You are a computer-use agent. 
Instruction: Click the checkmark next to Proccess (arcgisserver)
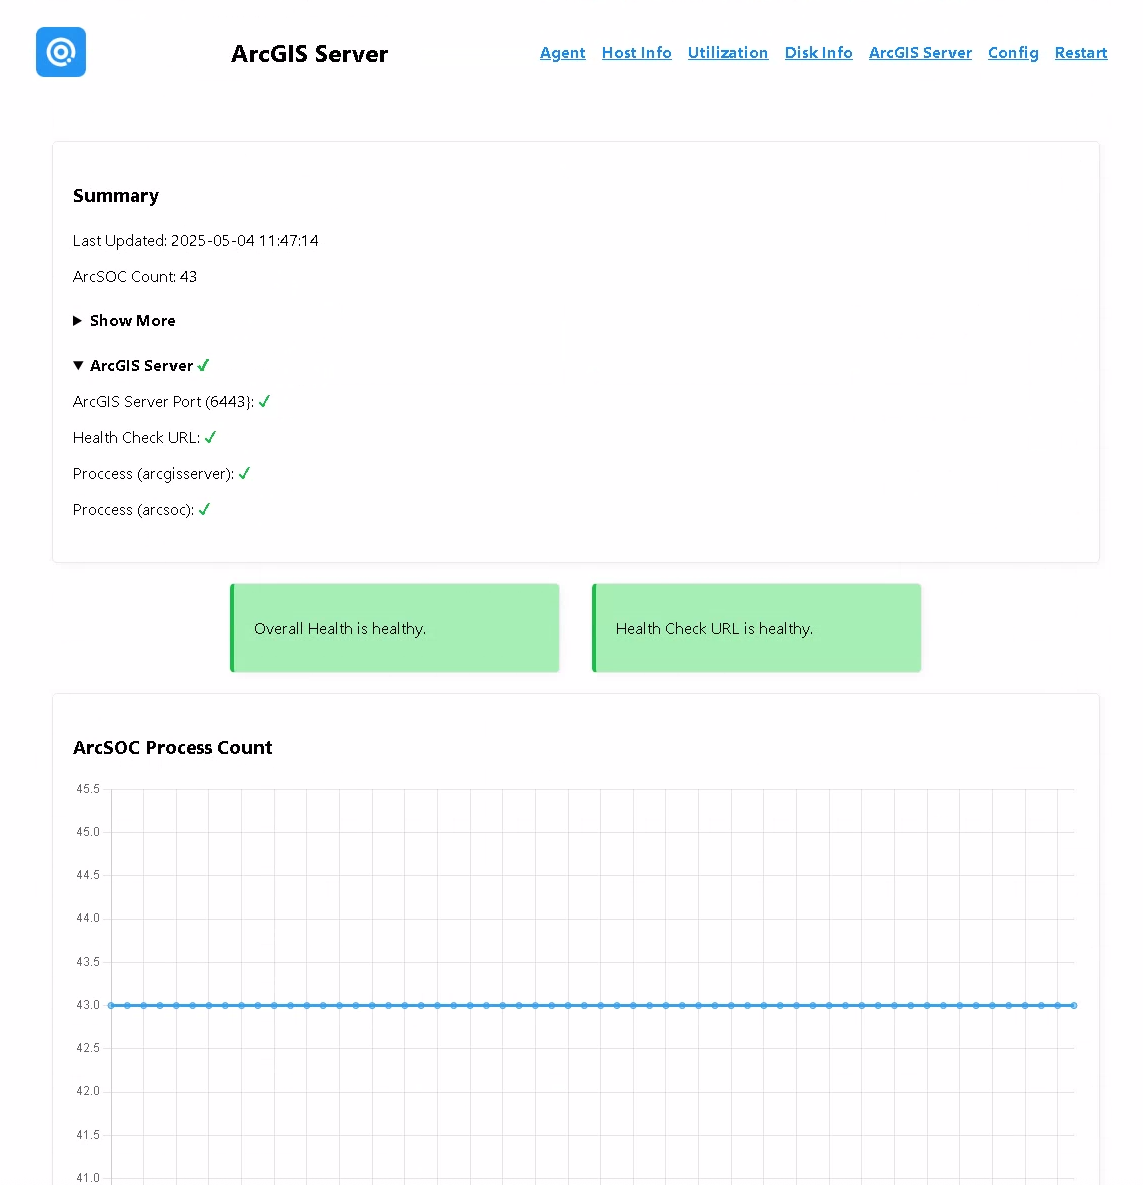coord(245,473)
